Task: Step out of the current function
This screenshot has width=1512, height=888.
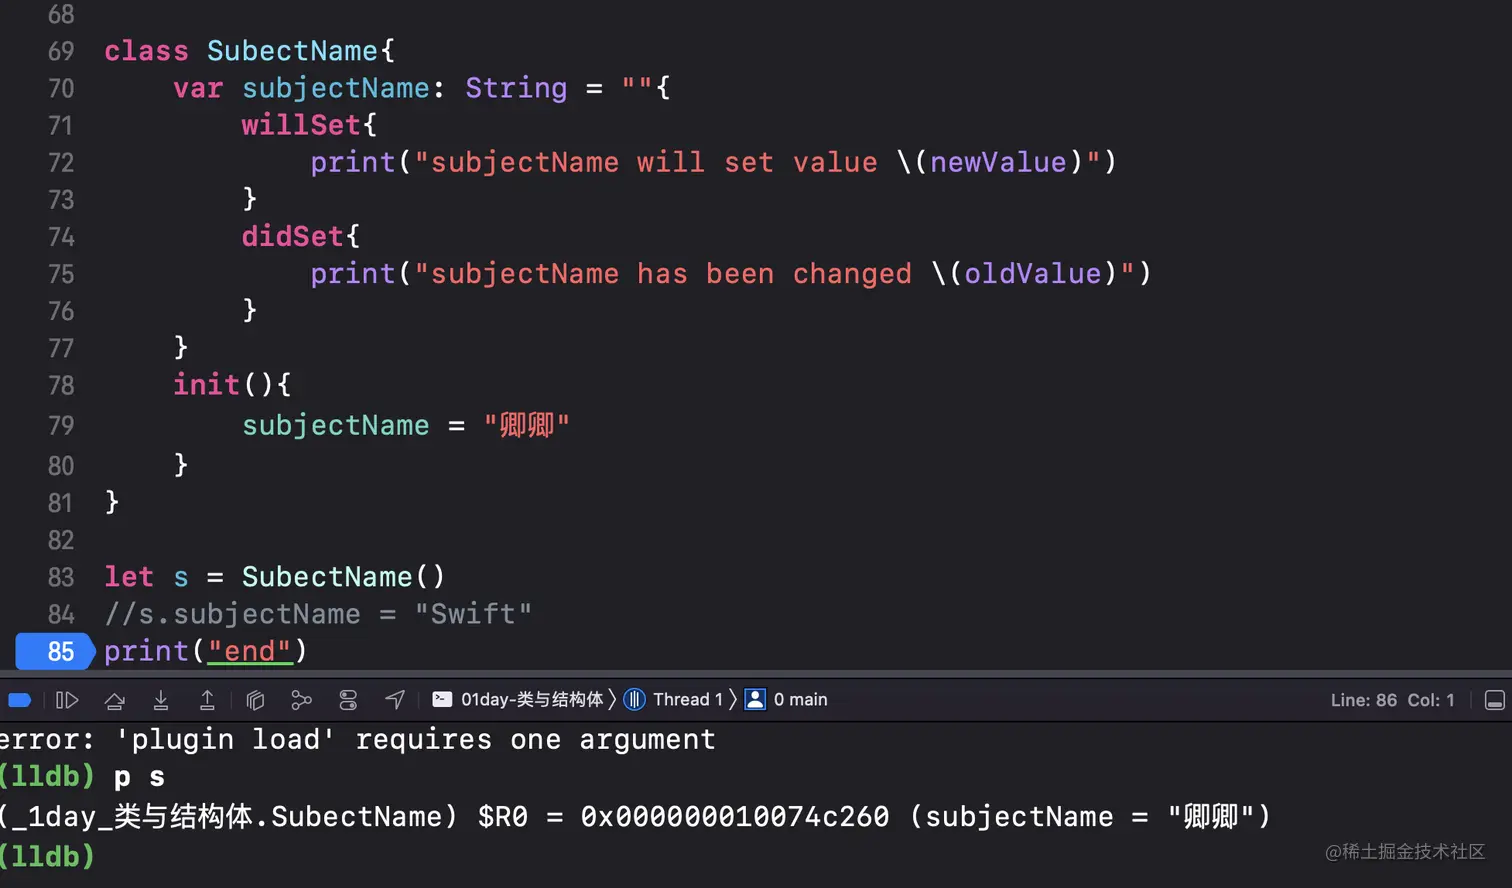Action: click(x=207, y=700)
